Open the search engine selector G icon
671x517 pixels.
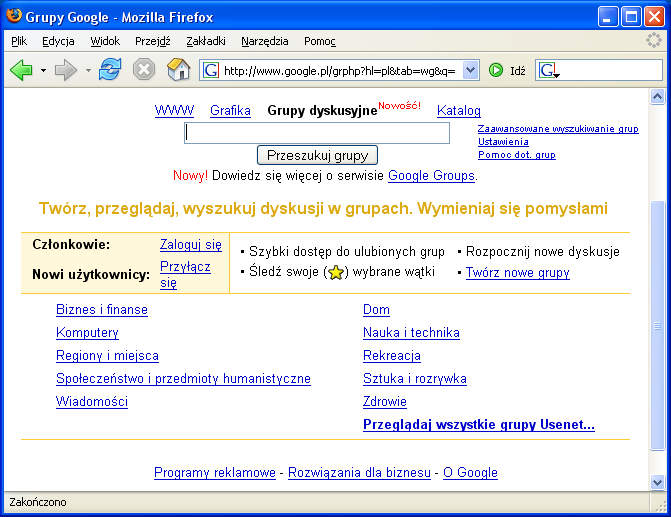[x=549, y=70]
